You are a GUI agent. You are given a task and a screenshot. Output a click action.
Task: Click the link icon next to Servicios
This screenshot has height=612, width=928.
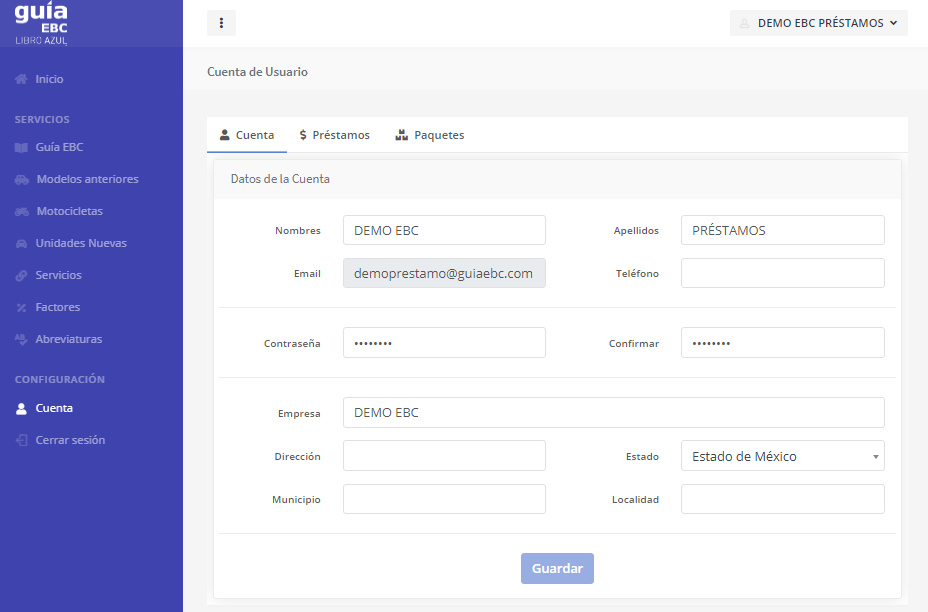21,275
